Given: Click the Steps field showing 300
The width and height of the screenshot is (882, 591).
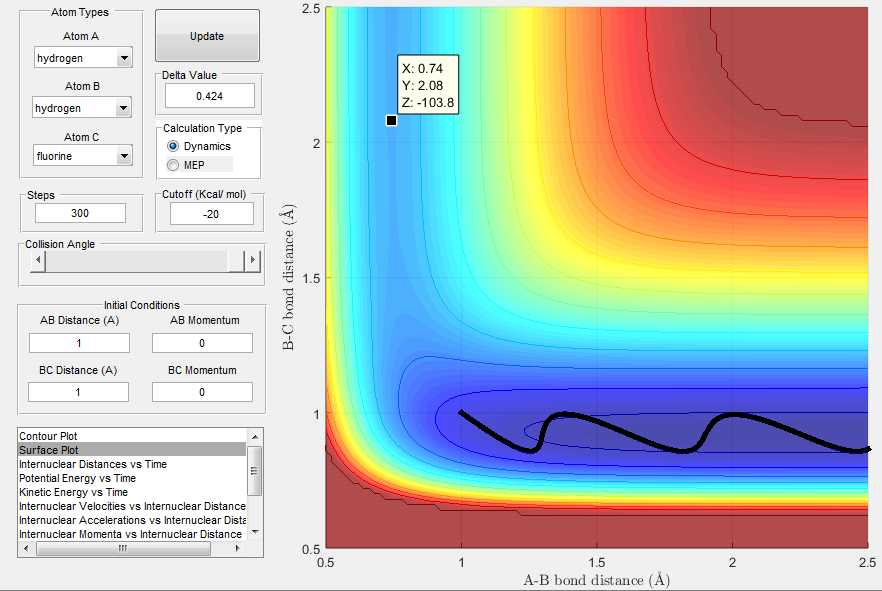Looking at the screenshot, I should [x=80, y=213].
